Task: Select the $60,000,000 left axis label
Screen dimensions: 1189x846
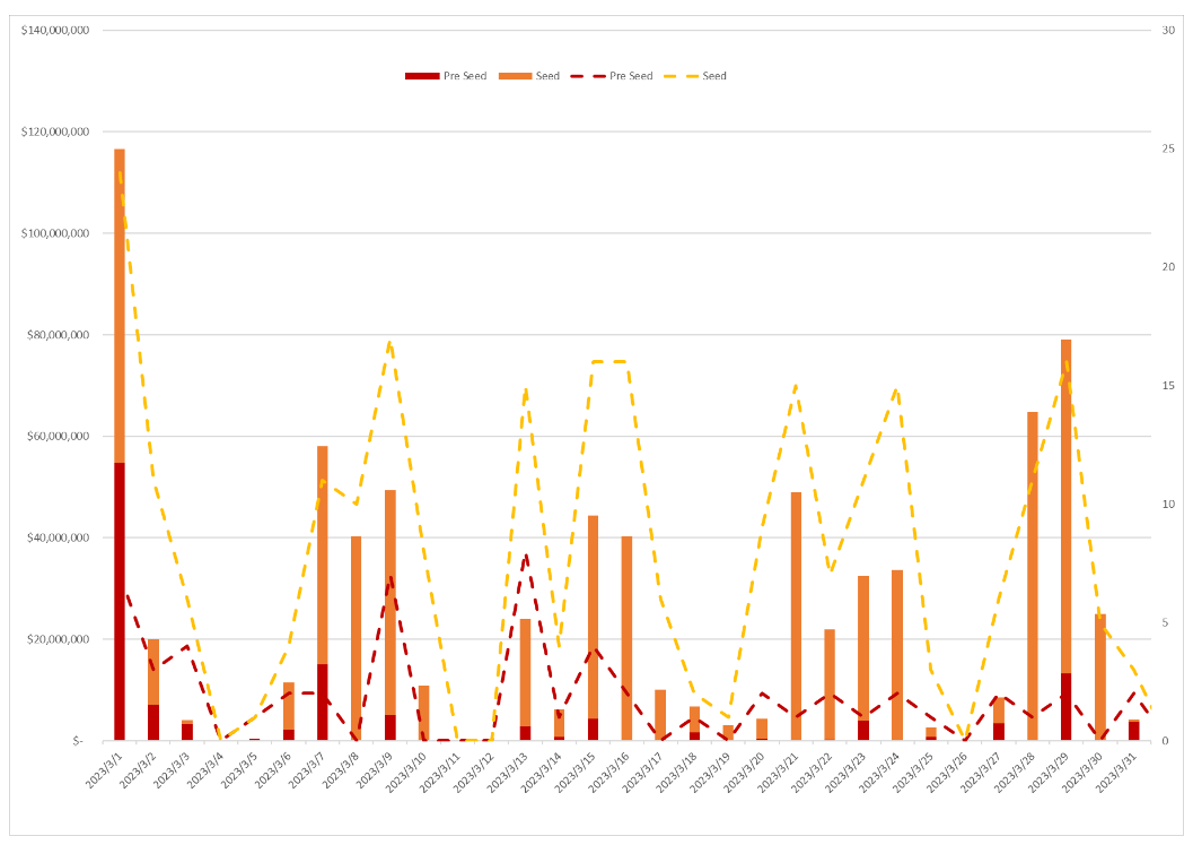Action: pos(55,436)
